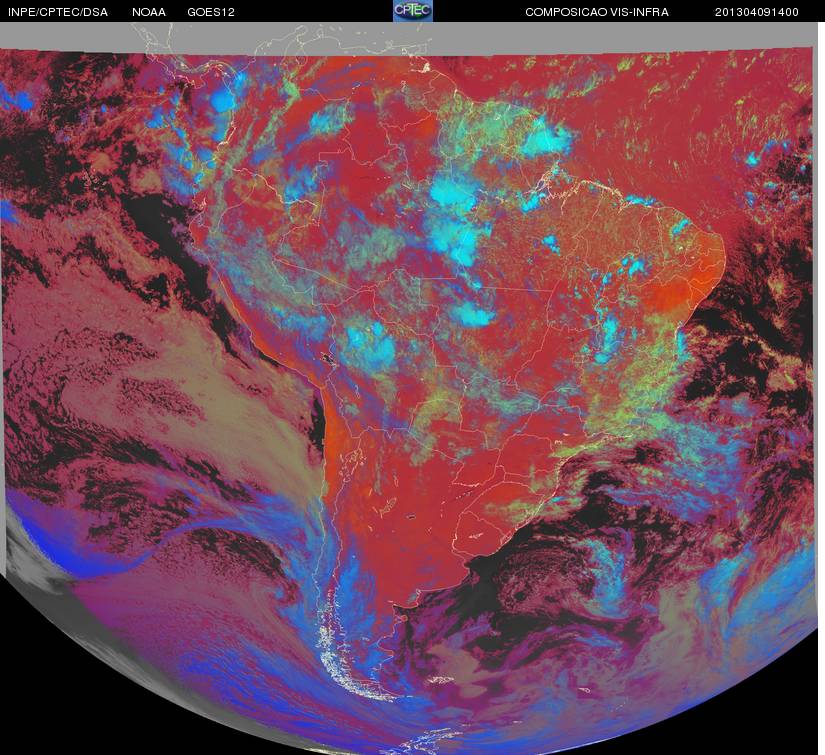Select the INPE/CPTEC/DSA header text

pos(58,12)
